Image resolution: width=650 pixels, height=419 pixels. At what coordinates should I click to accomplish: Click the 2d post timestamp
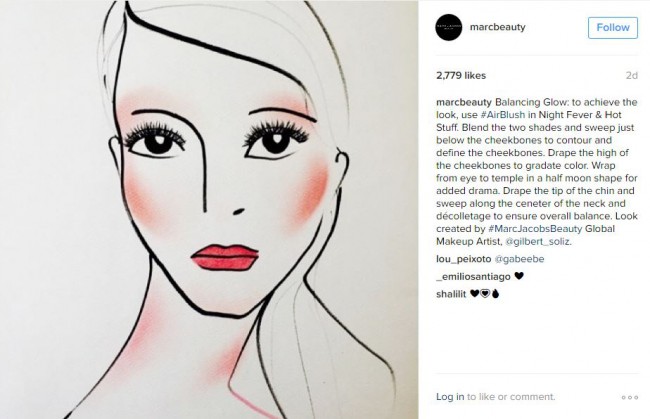pos(632,75)
